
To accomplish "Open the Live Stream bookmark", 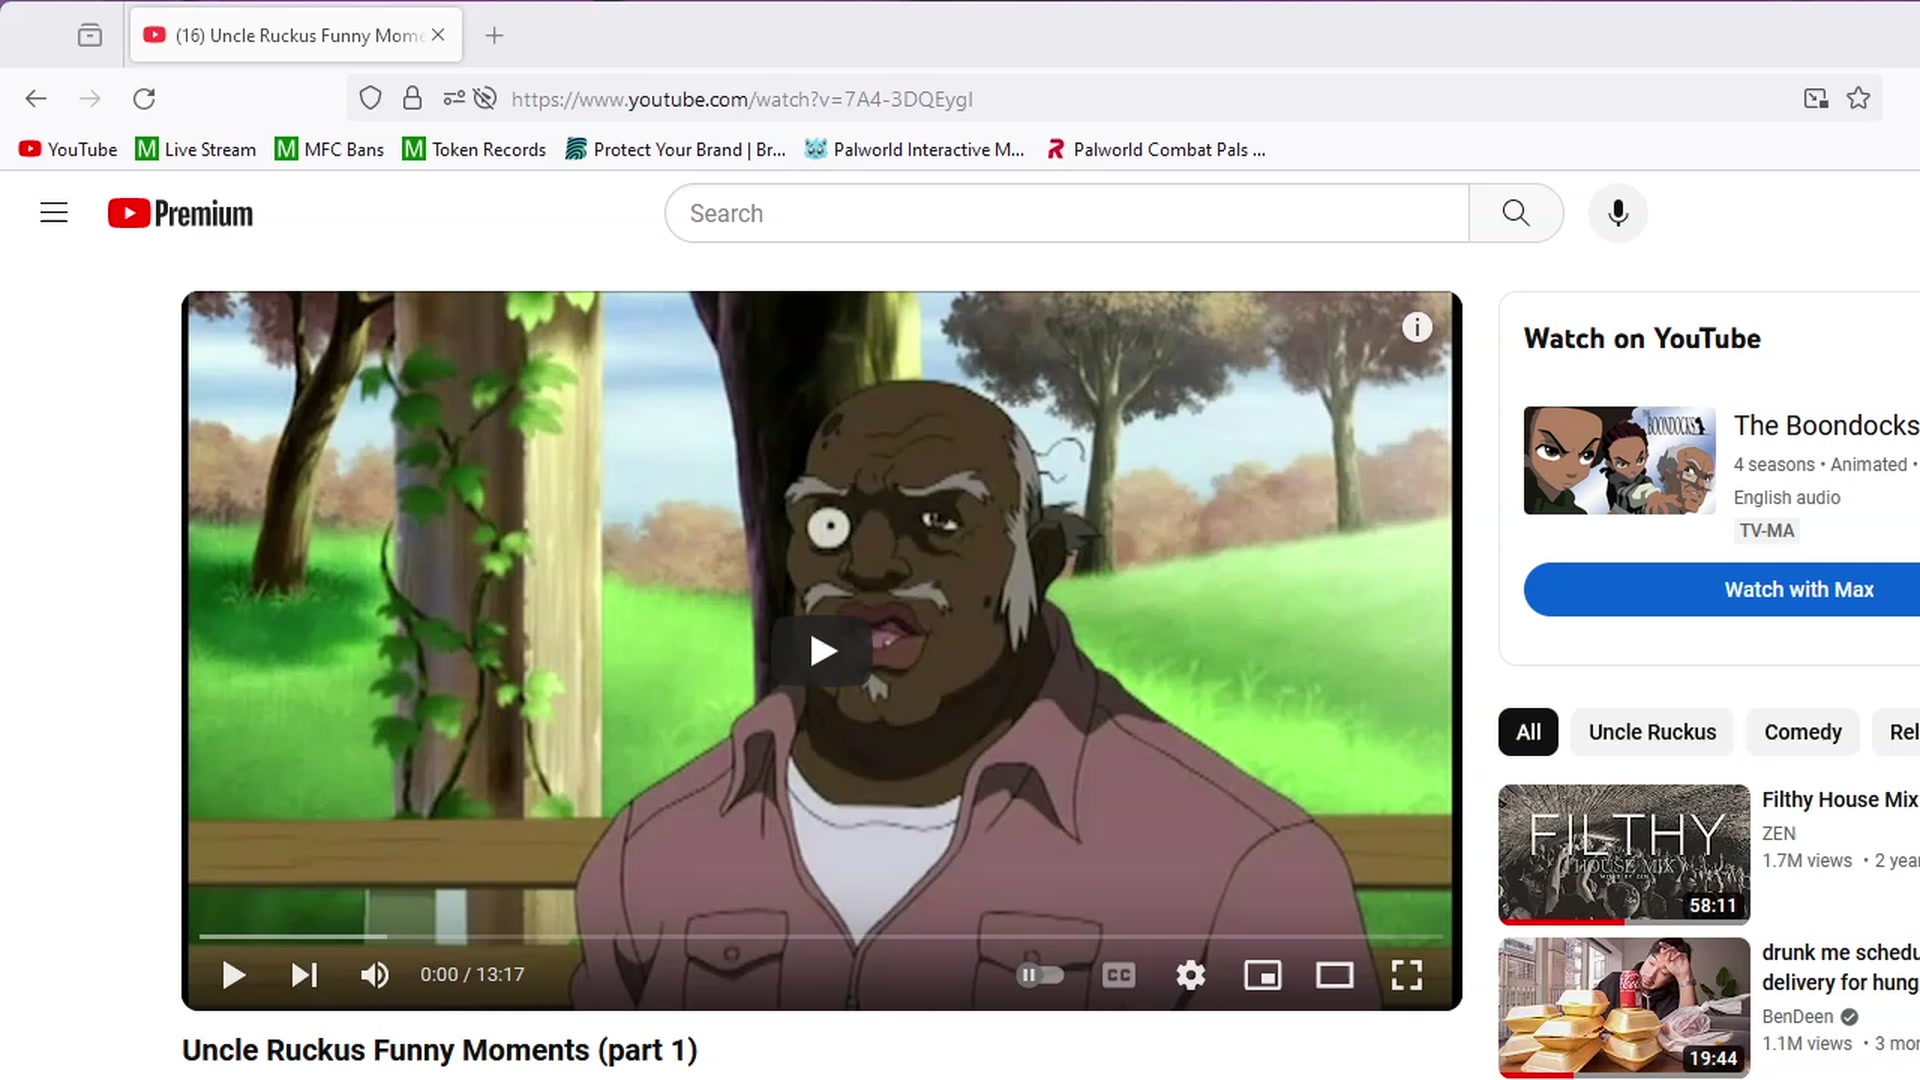I will click(196, 149).
